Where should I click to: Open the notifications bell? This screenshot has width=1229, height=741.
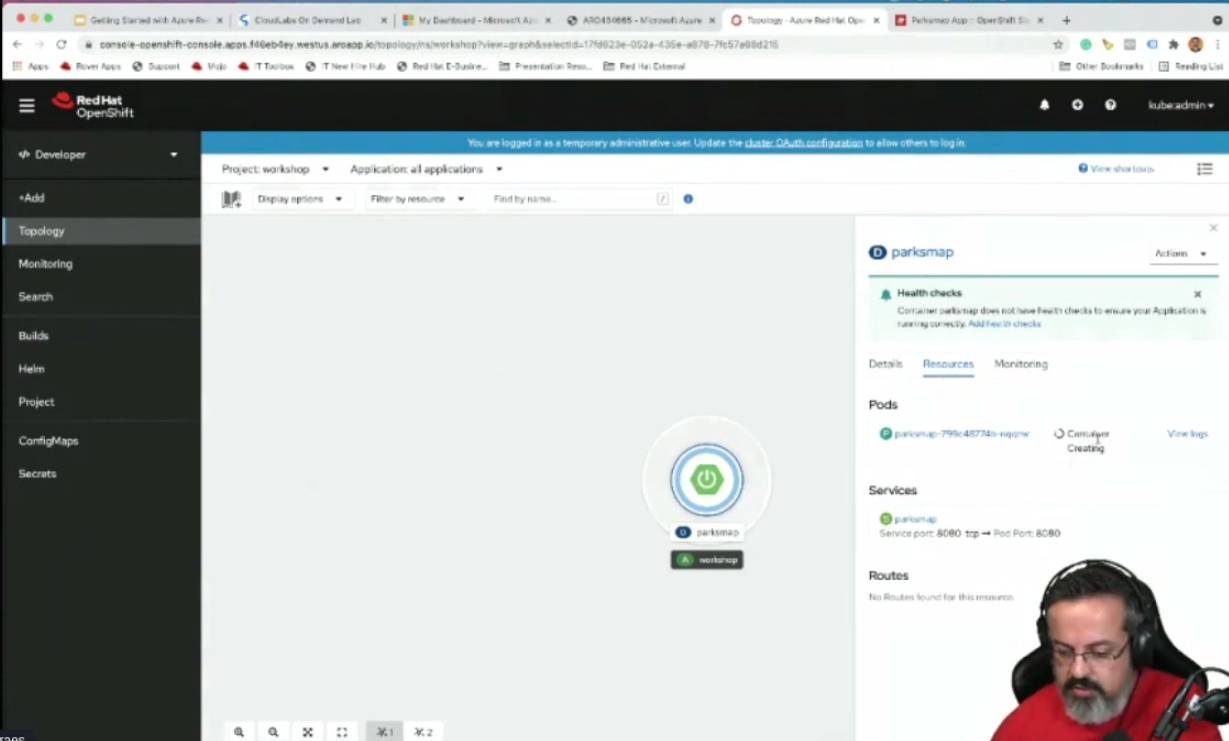coord(1044,105)
